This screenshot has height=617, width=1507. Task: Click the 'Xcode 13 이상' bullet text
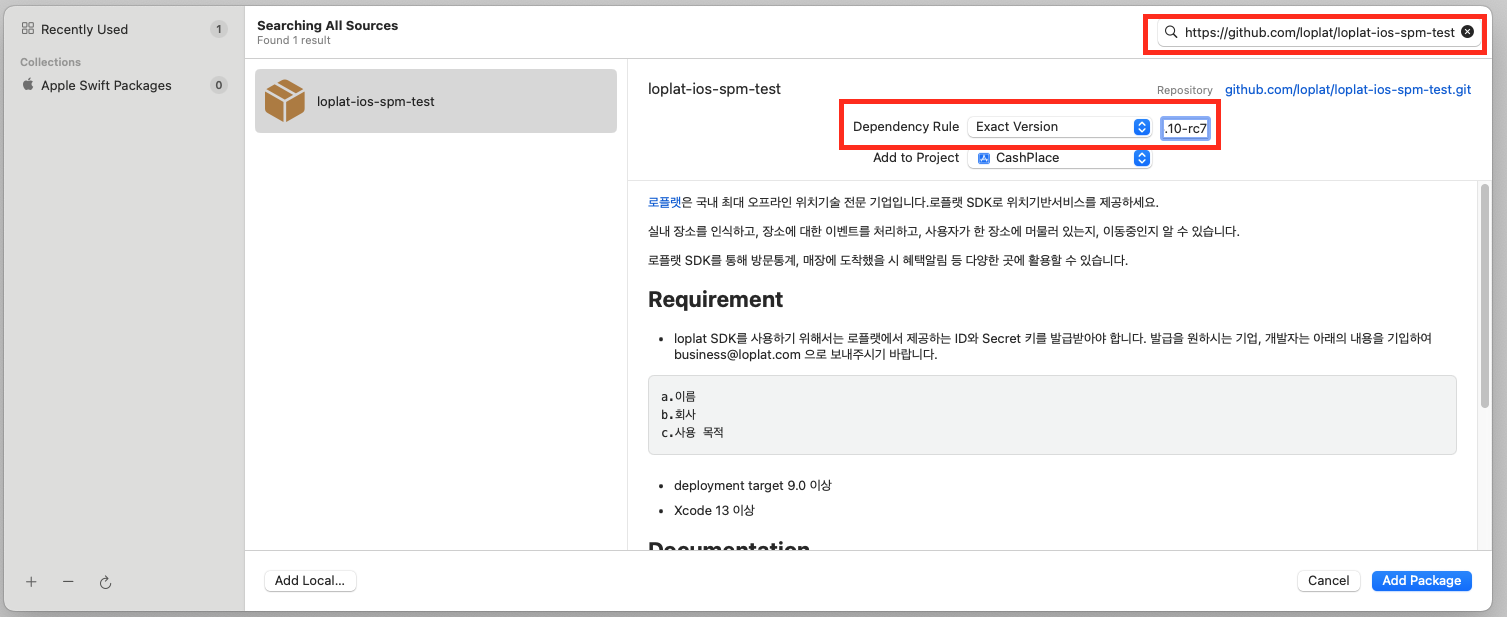(x=714, y=510)
